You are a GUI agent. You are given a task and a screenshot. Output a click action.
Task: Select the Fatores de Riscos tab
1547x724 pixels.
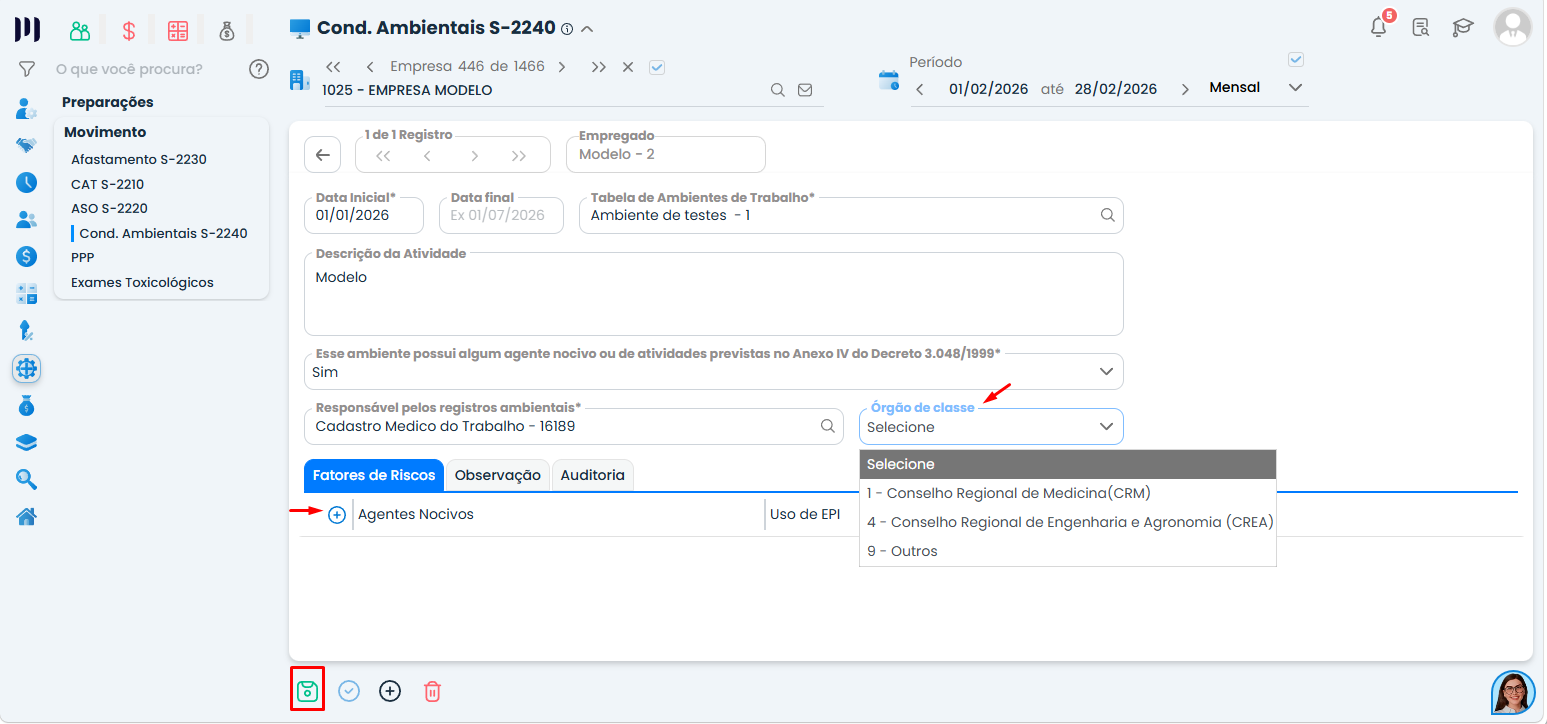tap(374, 476)
